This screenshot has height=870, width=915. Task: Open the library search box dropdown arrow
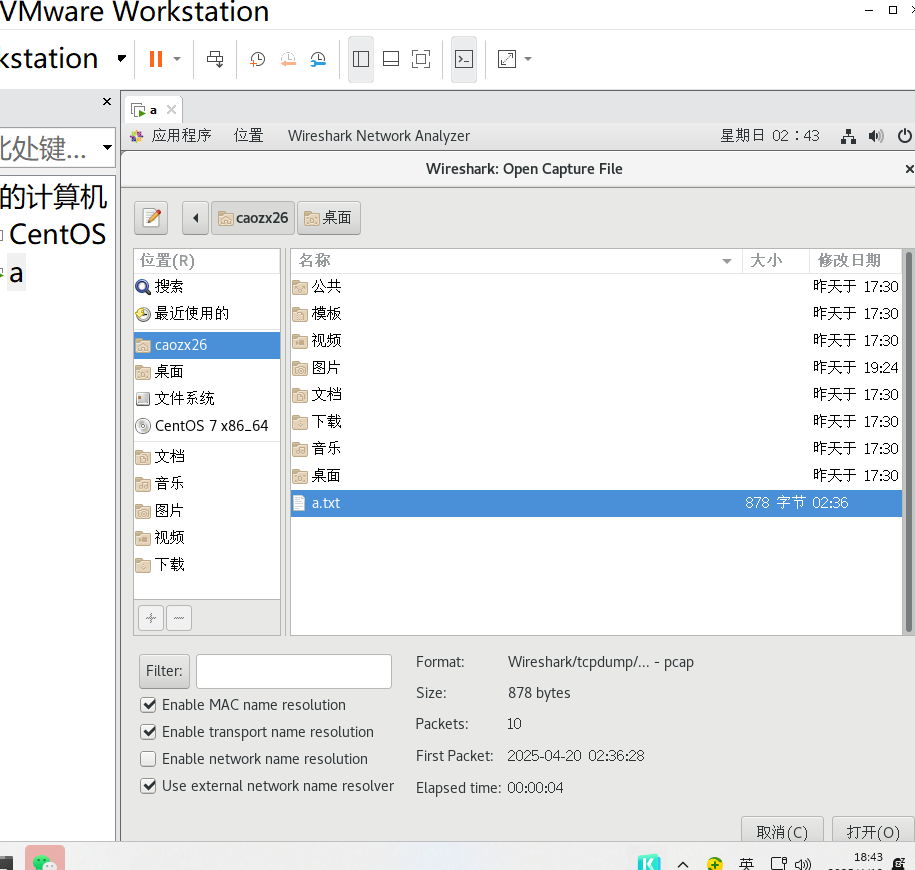107,147
